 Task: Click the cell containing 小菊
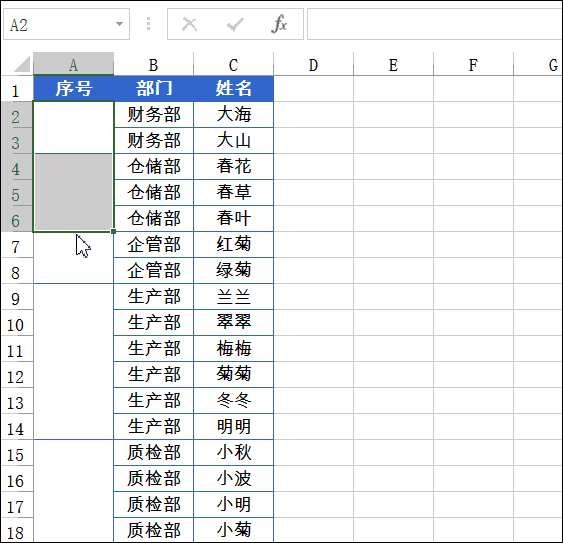pos(233,530)
